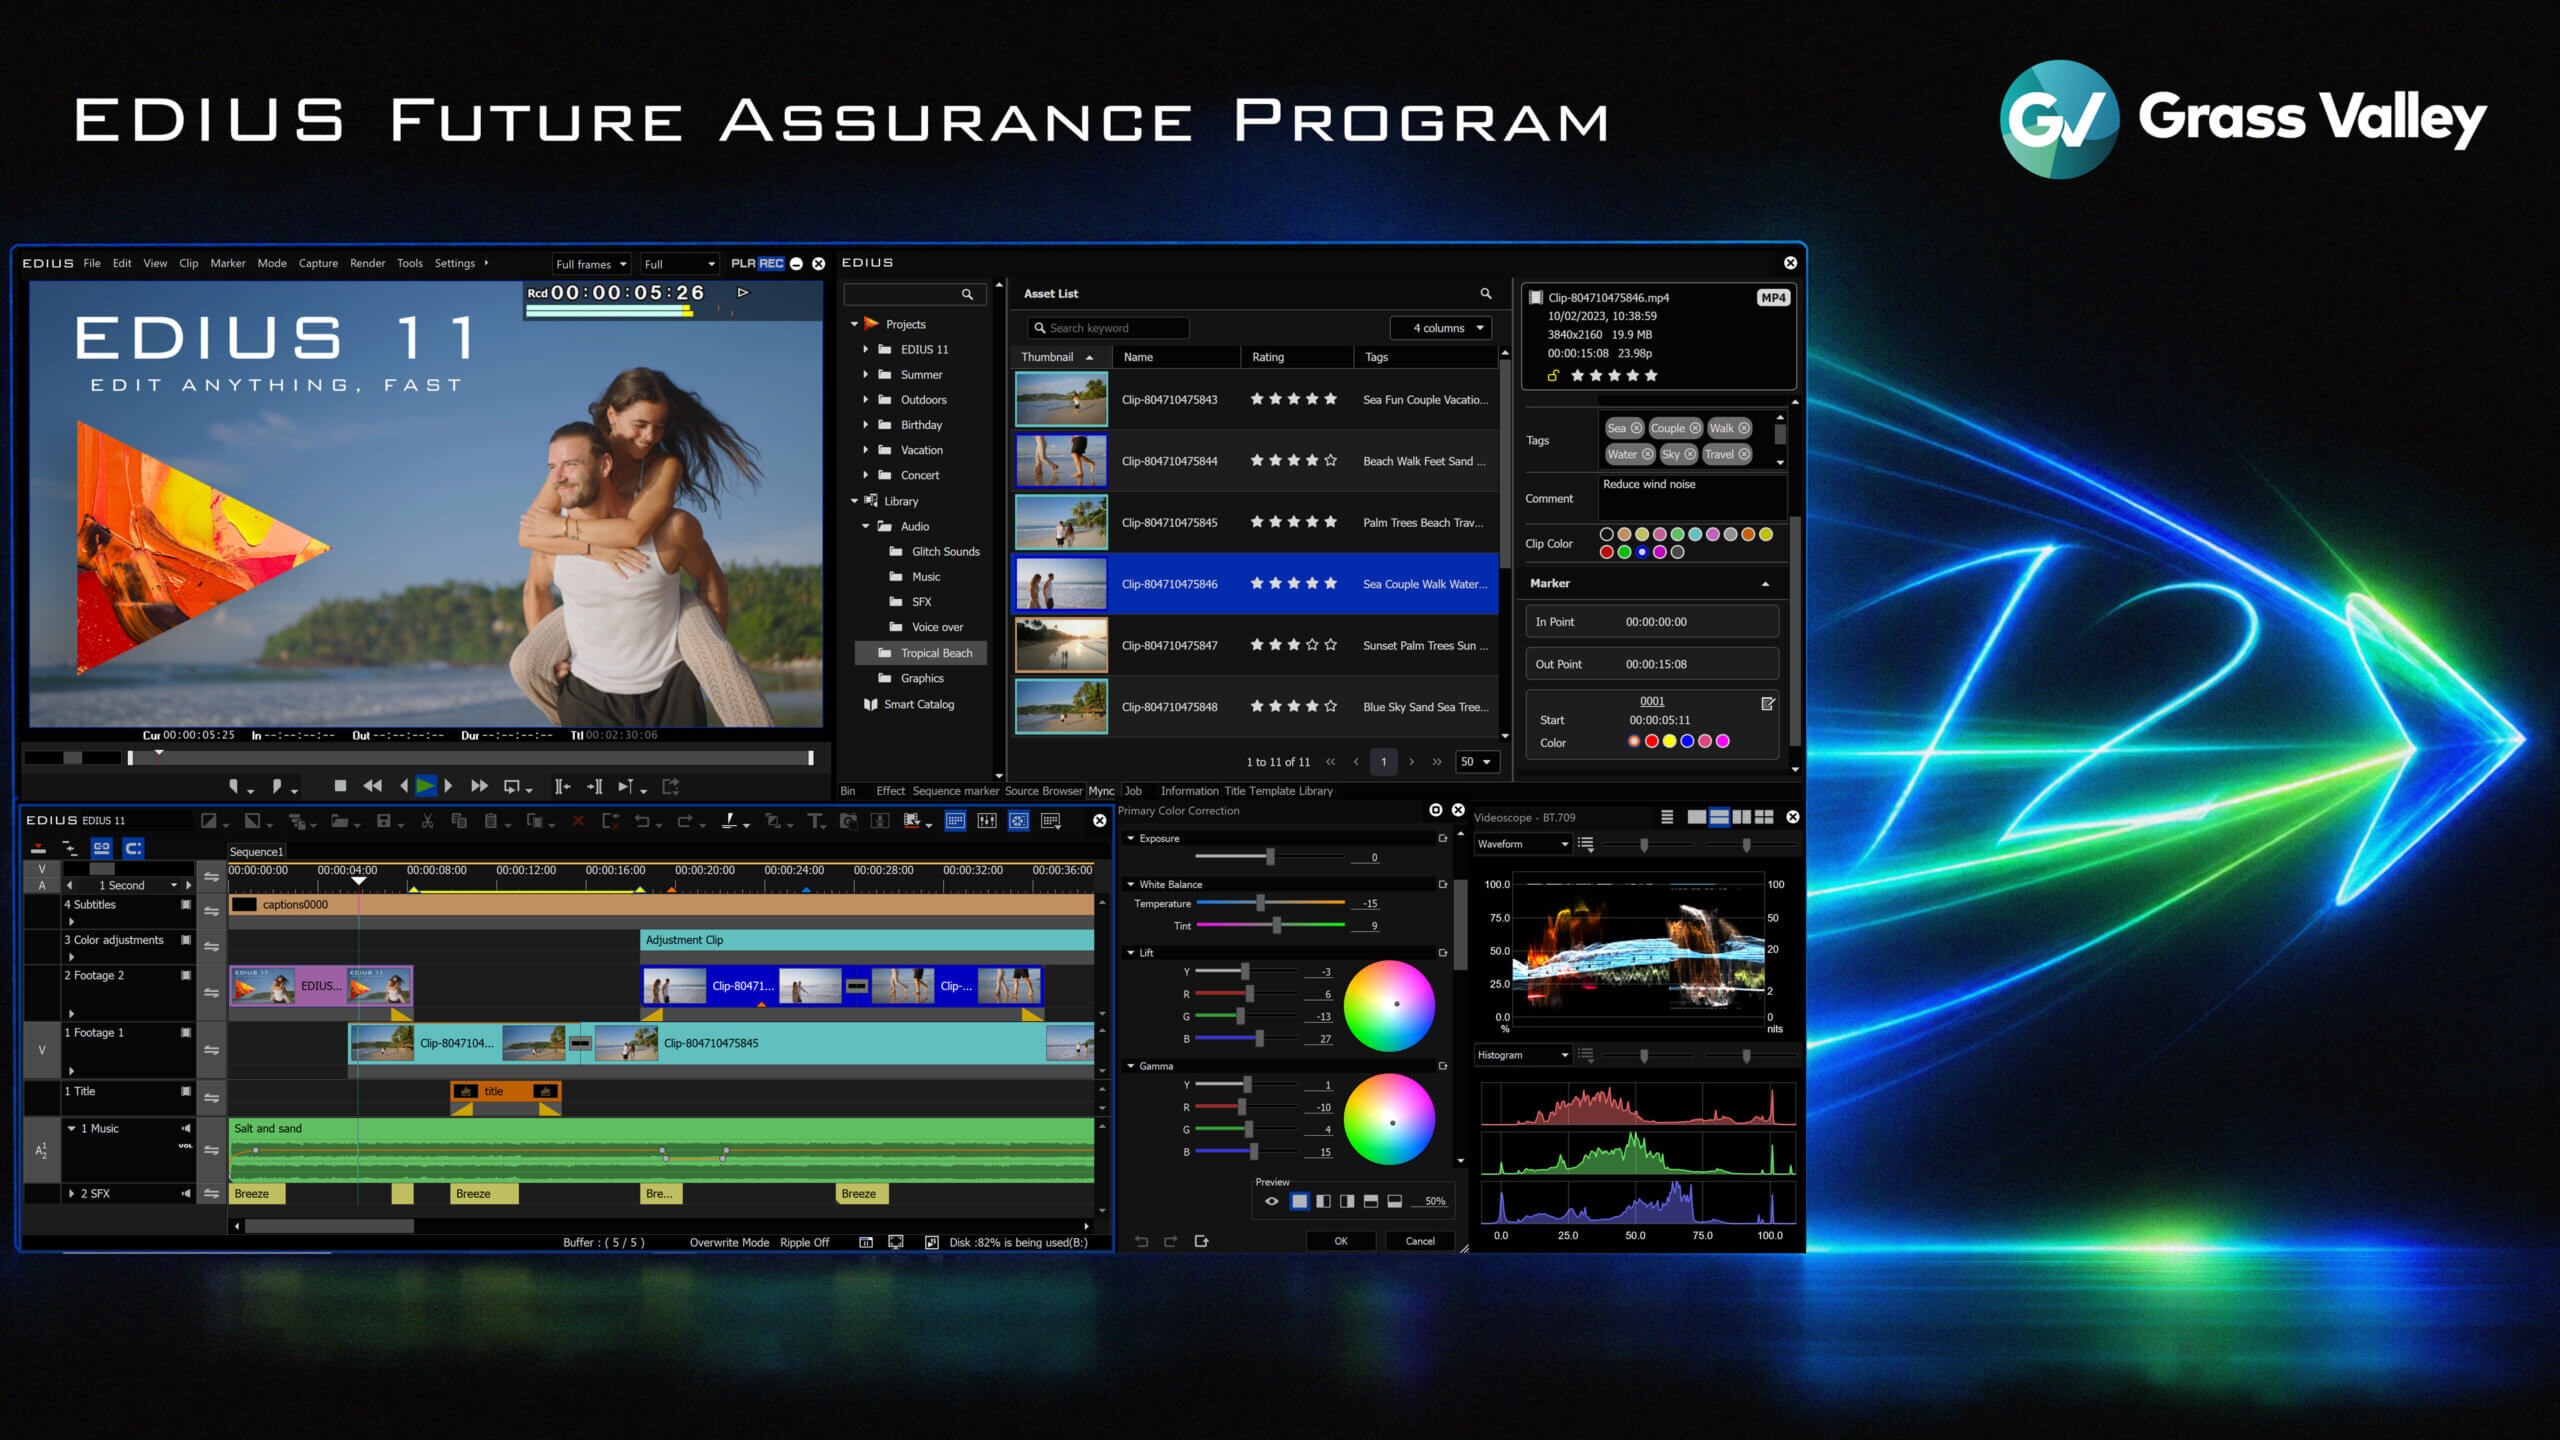Toggle the Preview eye icon
This screenshot has height=1440, width=2560.
click(x=1271, y=1202)
